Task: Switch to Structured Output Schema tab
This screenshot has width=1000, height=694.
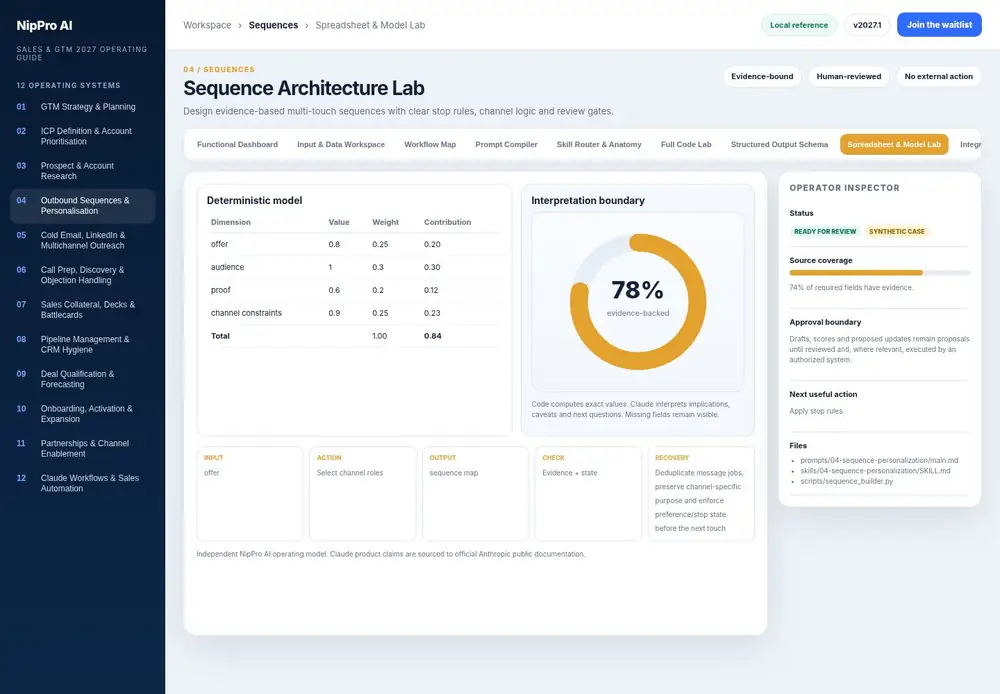Action: 779,145
